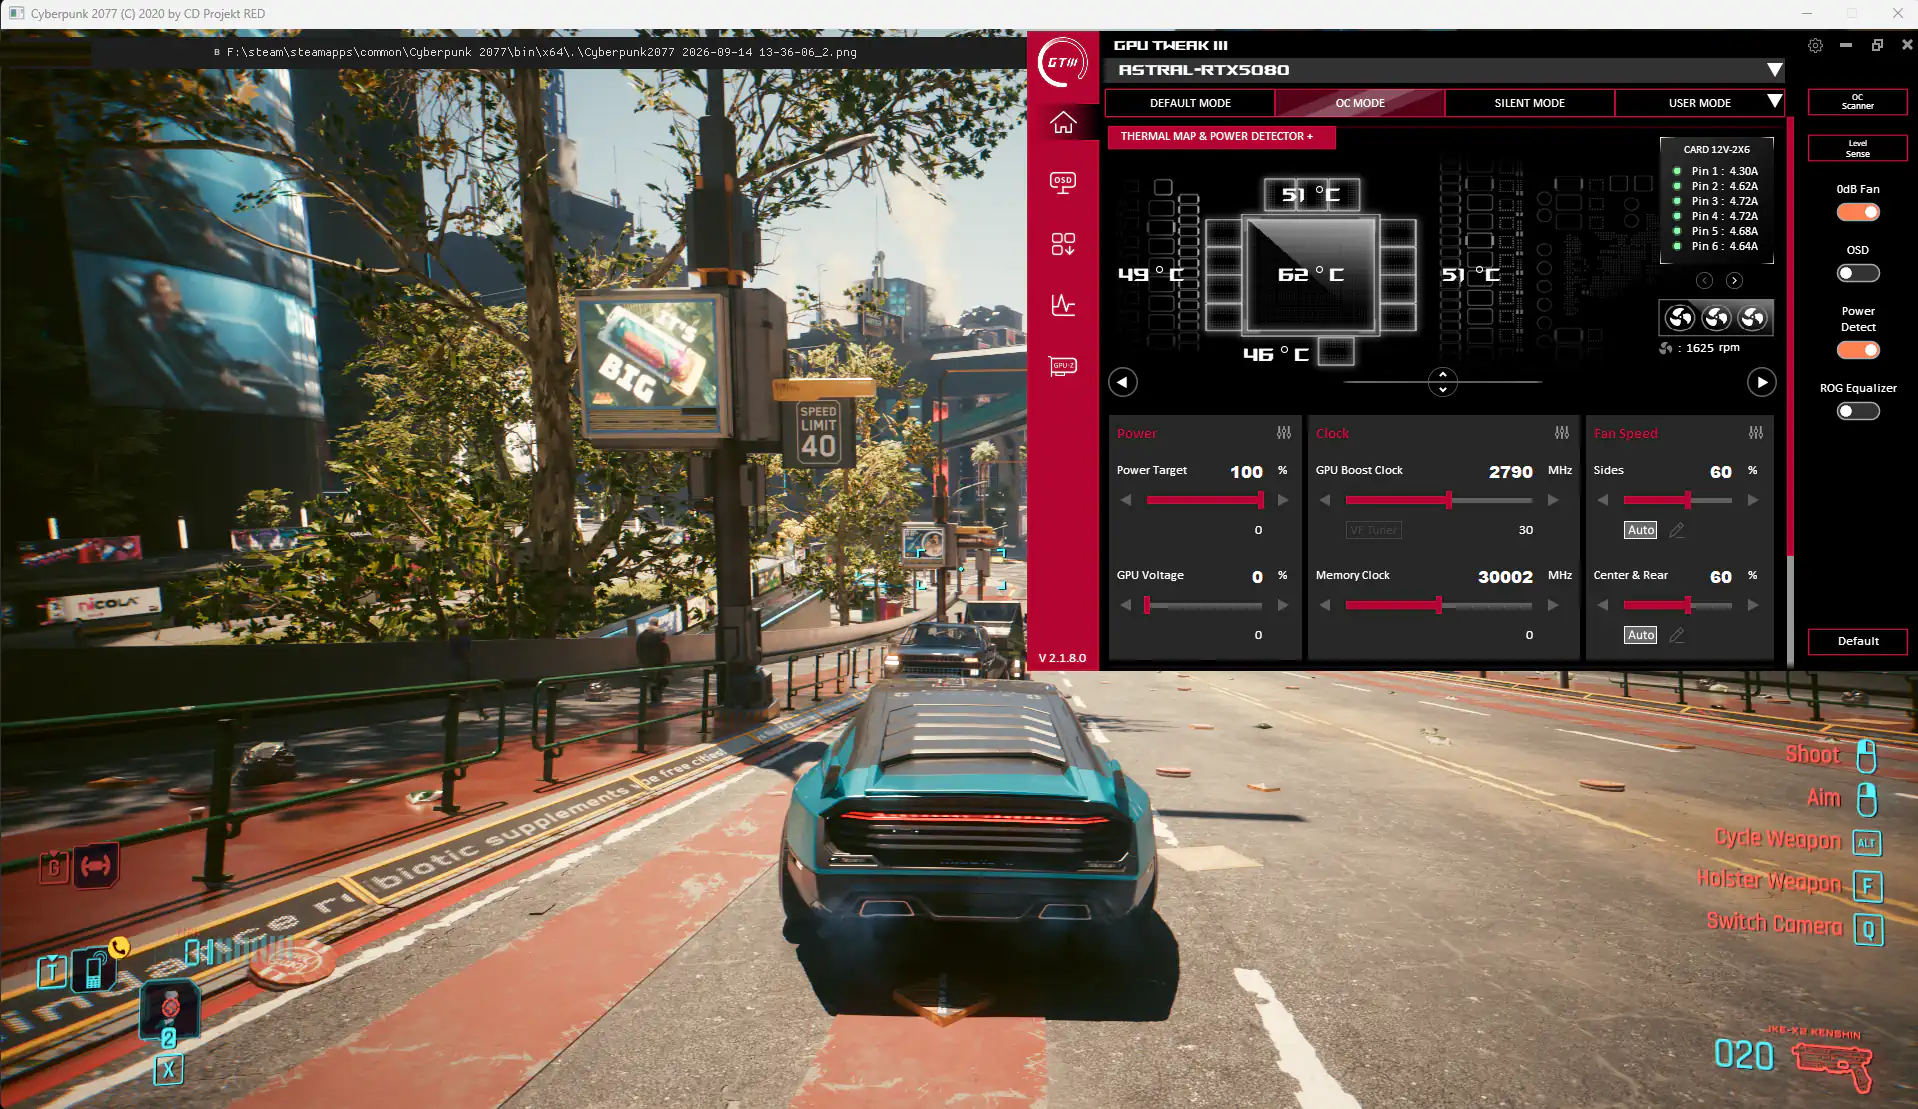
Task: Switch to Default Mode tab
Action: pyautogui.click(x=1190, y=103)
